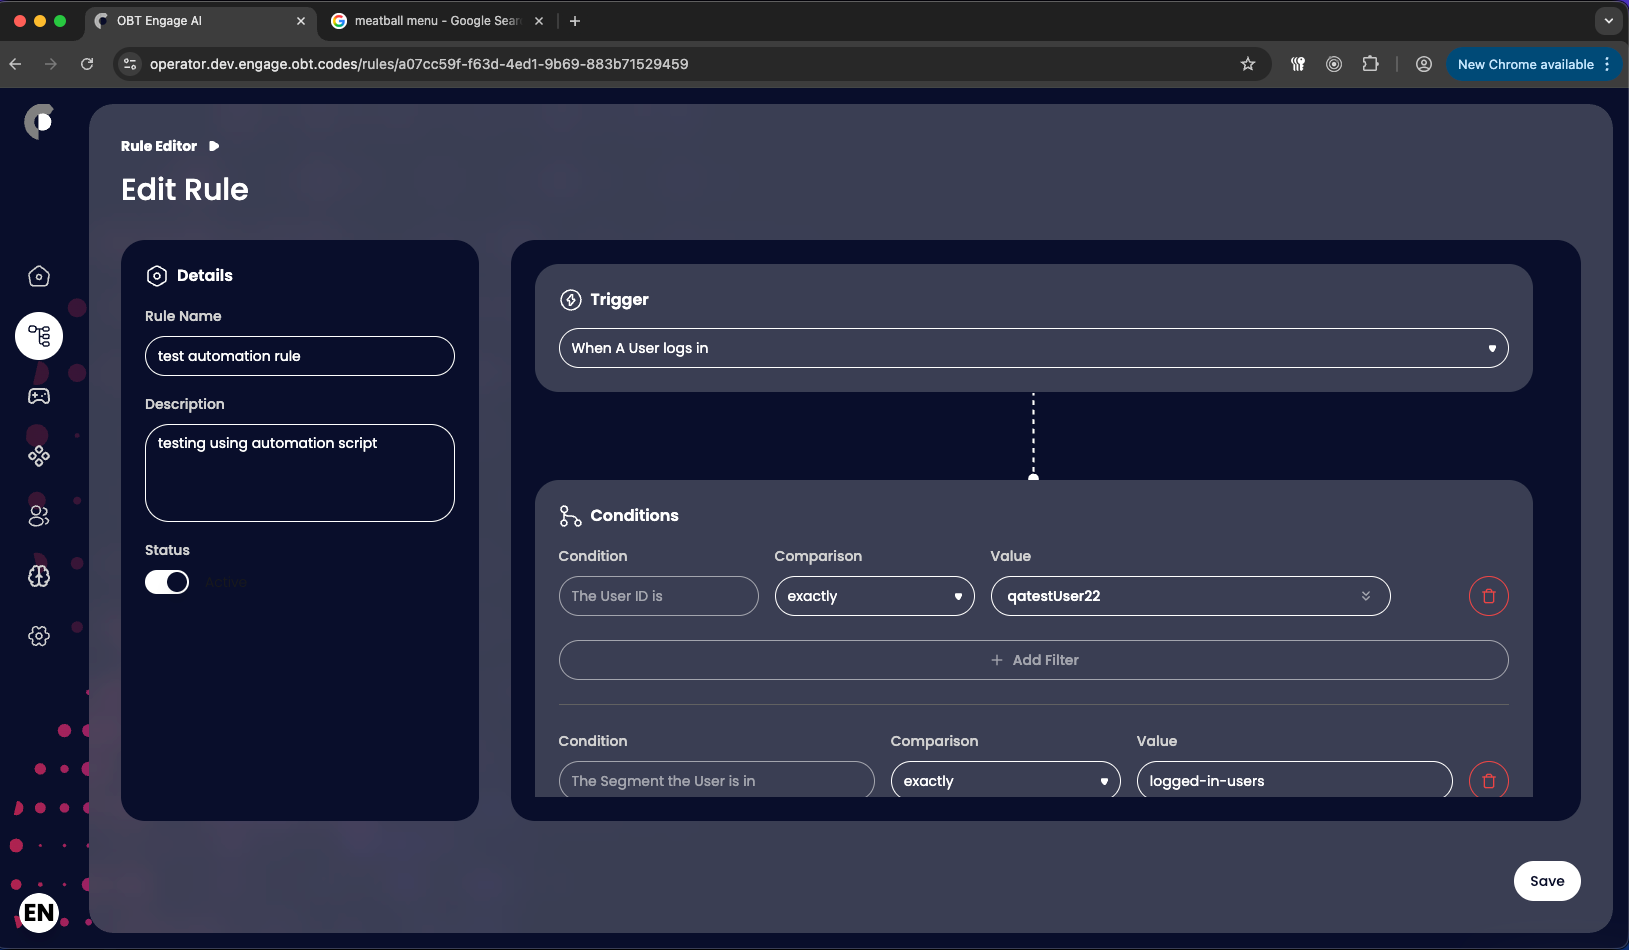Open settings gear in sidebar

pyautogui.click(x=39, y=636)
